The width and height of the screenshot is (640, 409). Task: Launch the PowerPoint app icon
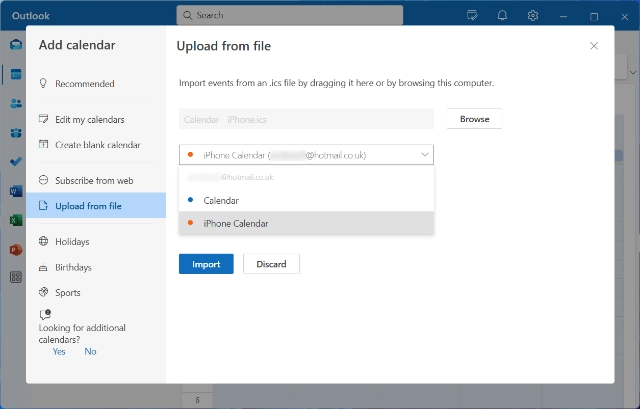pos(16,249)
